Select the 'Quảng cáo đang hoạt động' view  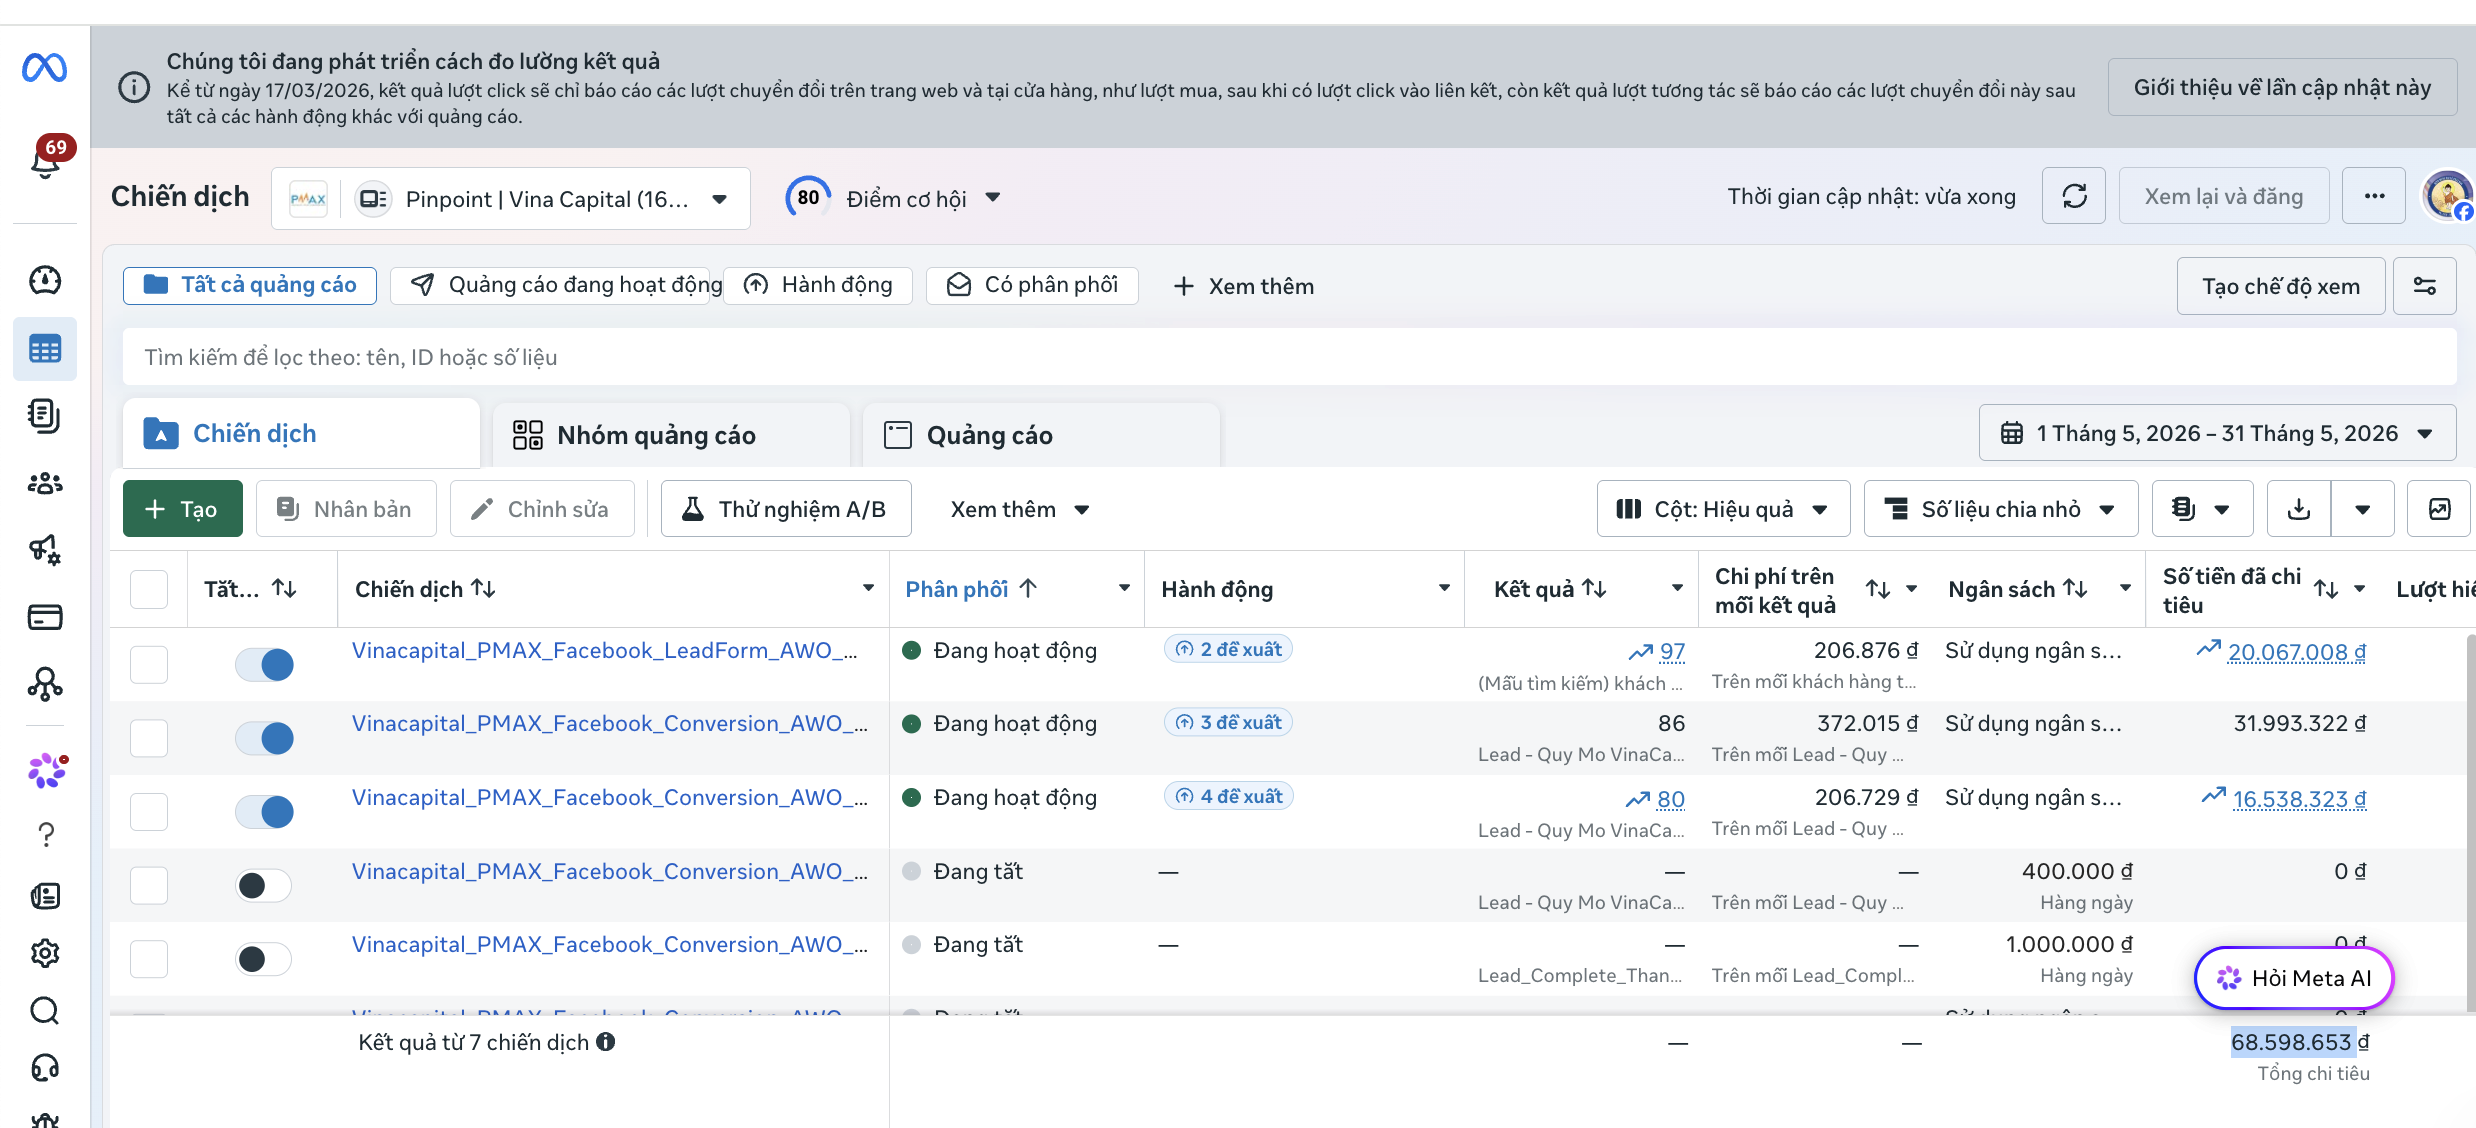coord(550,285)
